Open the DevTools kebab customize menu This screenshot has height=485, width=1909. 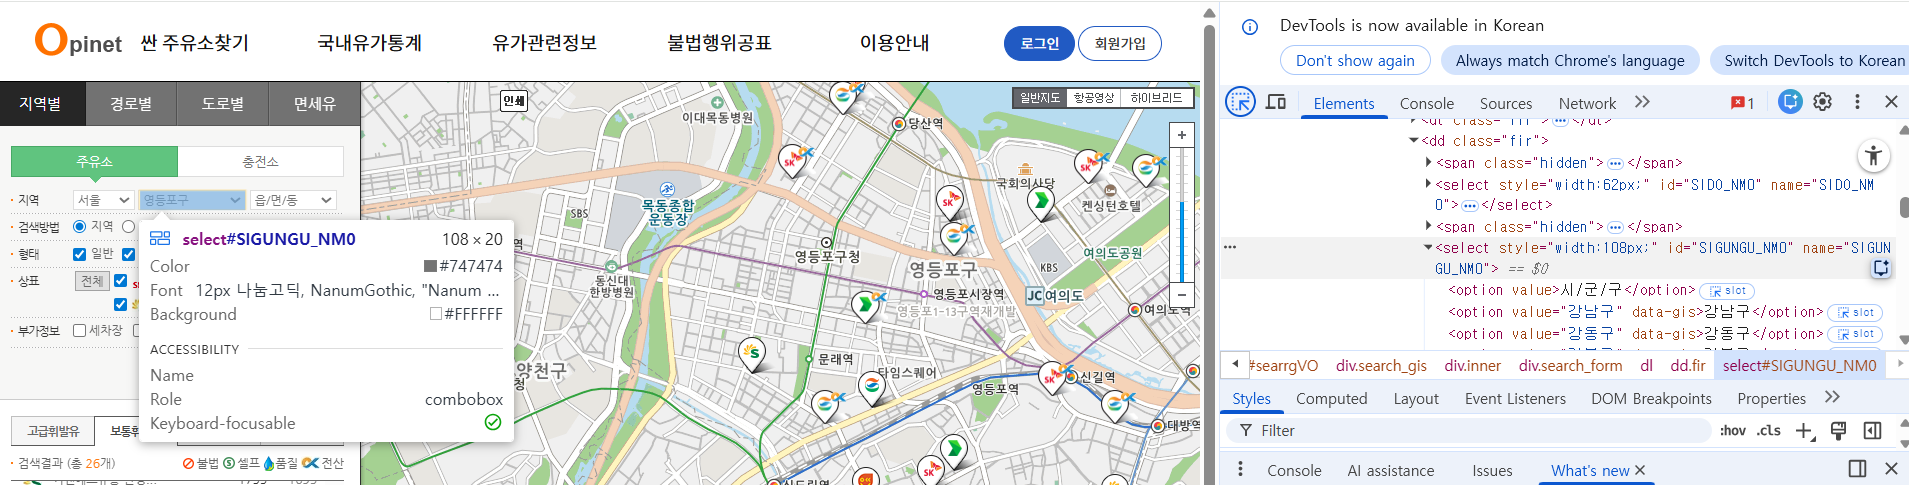[1857, 102]
